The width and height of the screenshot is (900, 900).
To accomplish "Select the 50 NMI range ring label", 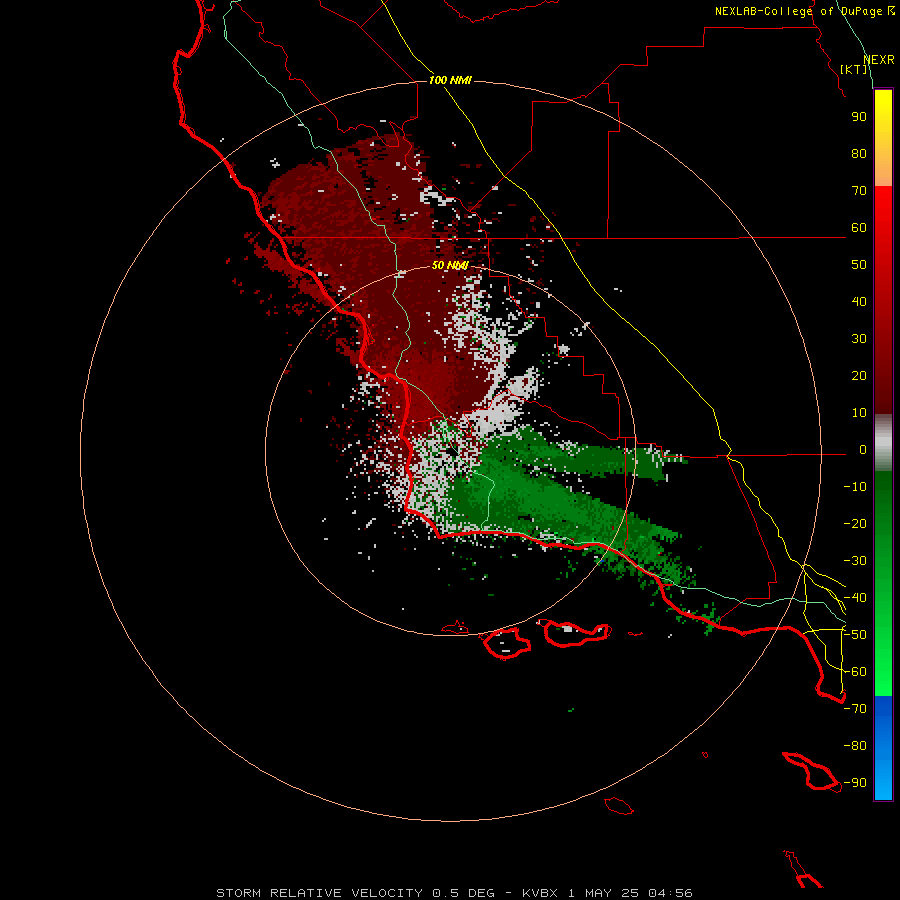I will [450, 265].
